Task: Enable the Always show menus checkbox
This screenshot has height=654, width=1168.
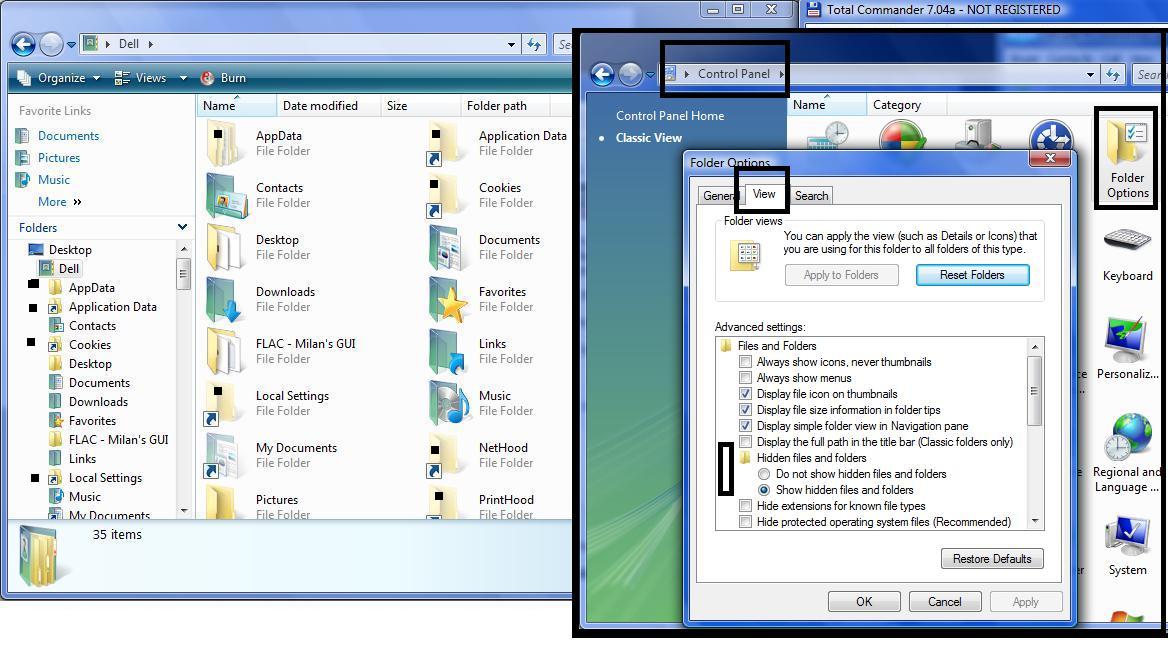Action: (x=745, y=378)
